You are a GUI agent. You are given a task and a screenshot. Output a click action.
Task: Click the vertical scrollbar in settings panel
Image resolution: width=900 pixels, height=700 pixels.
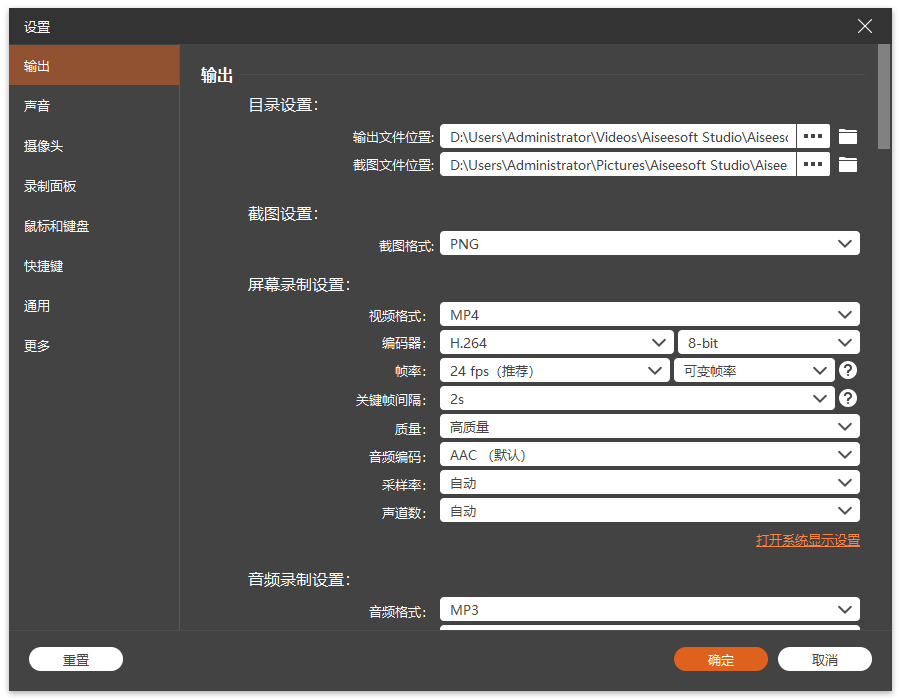tap(884, 95)
